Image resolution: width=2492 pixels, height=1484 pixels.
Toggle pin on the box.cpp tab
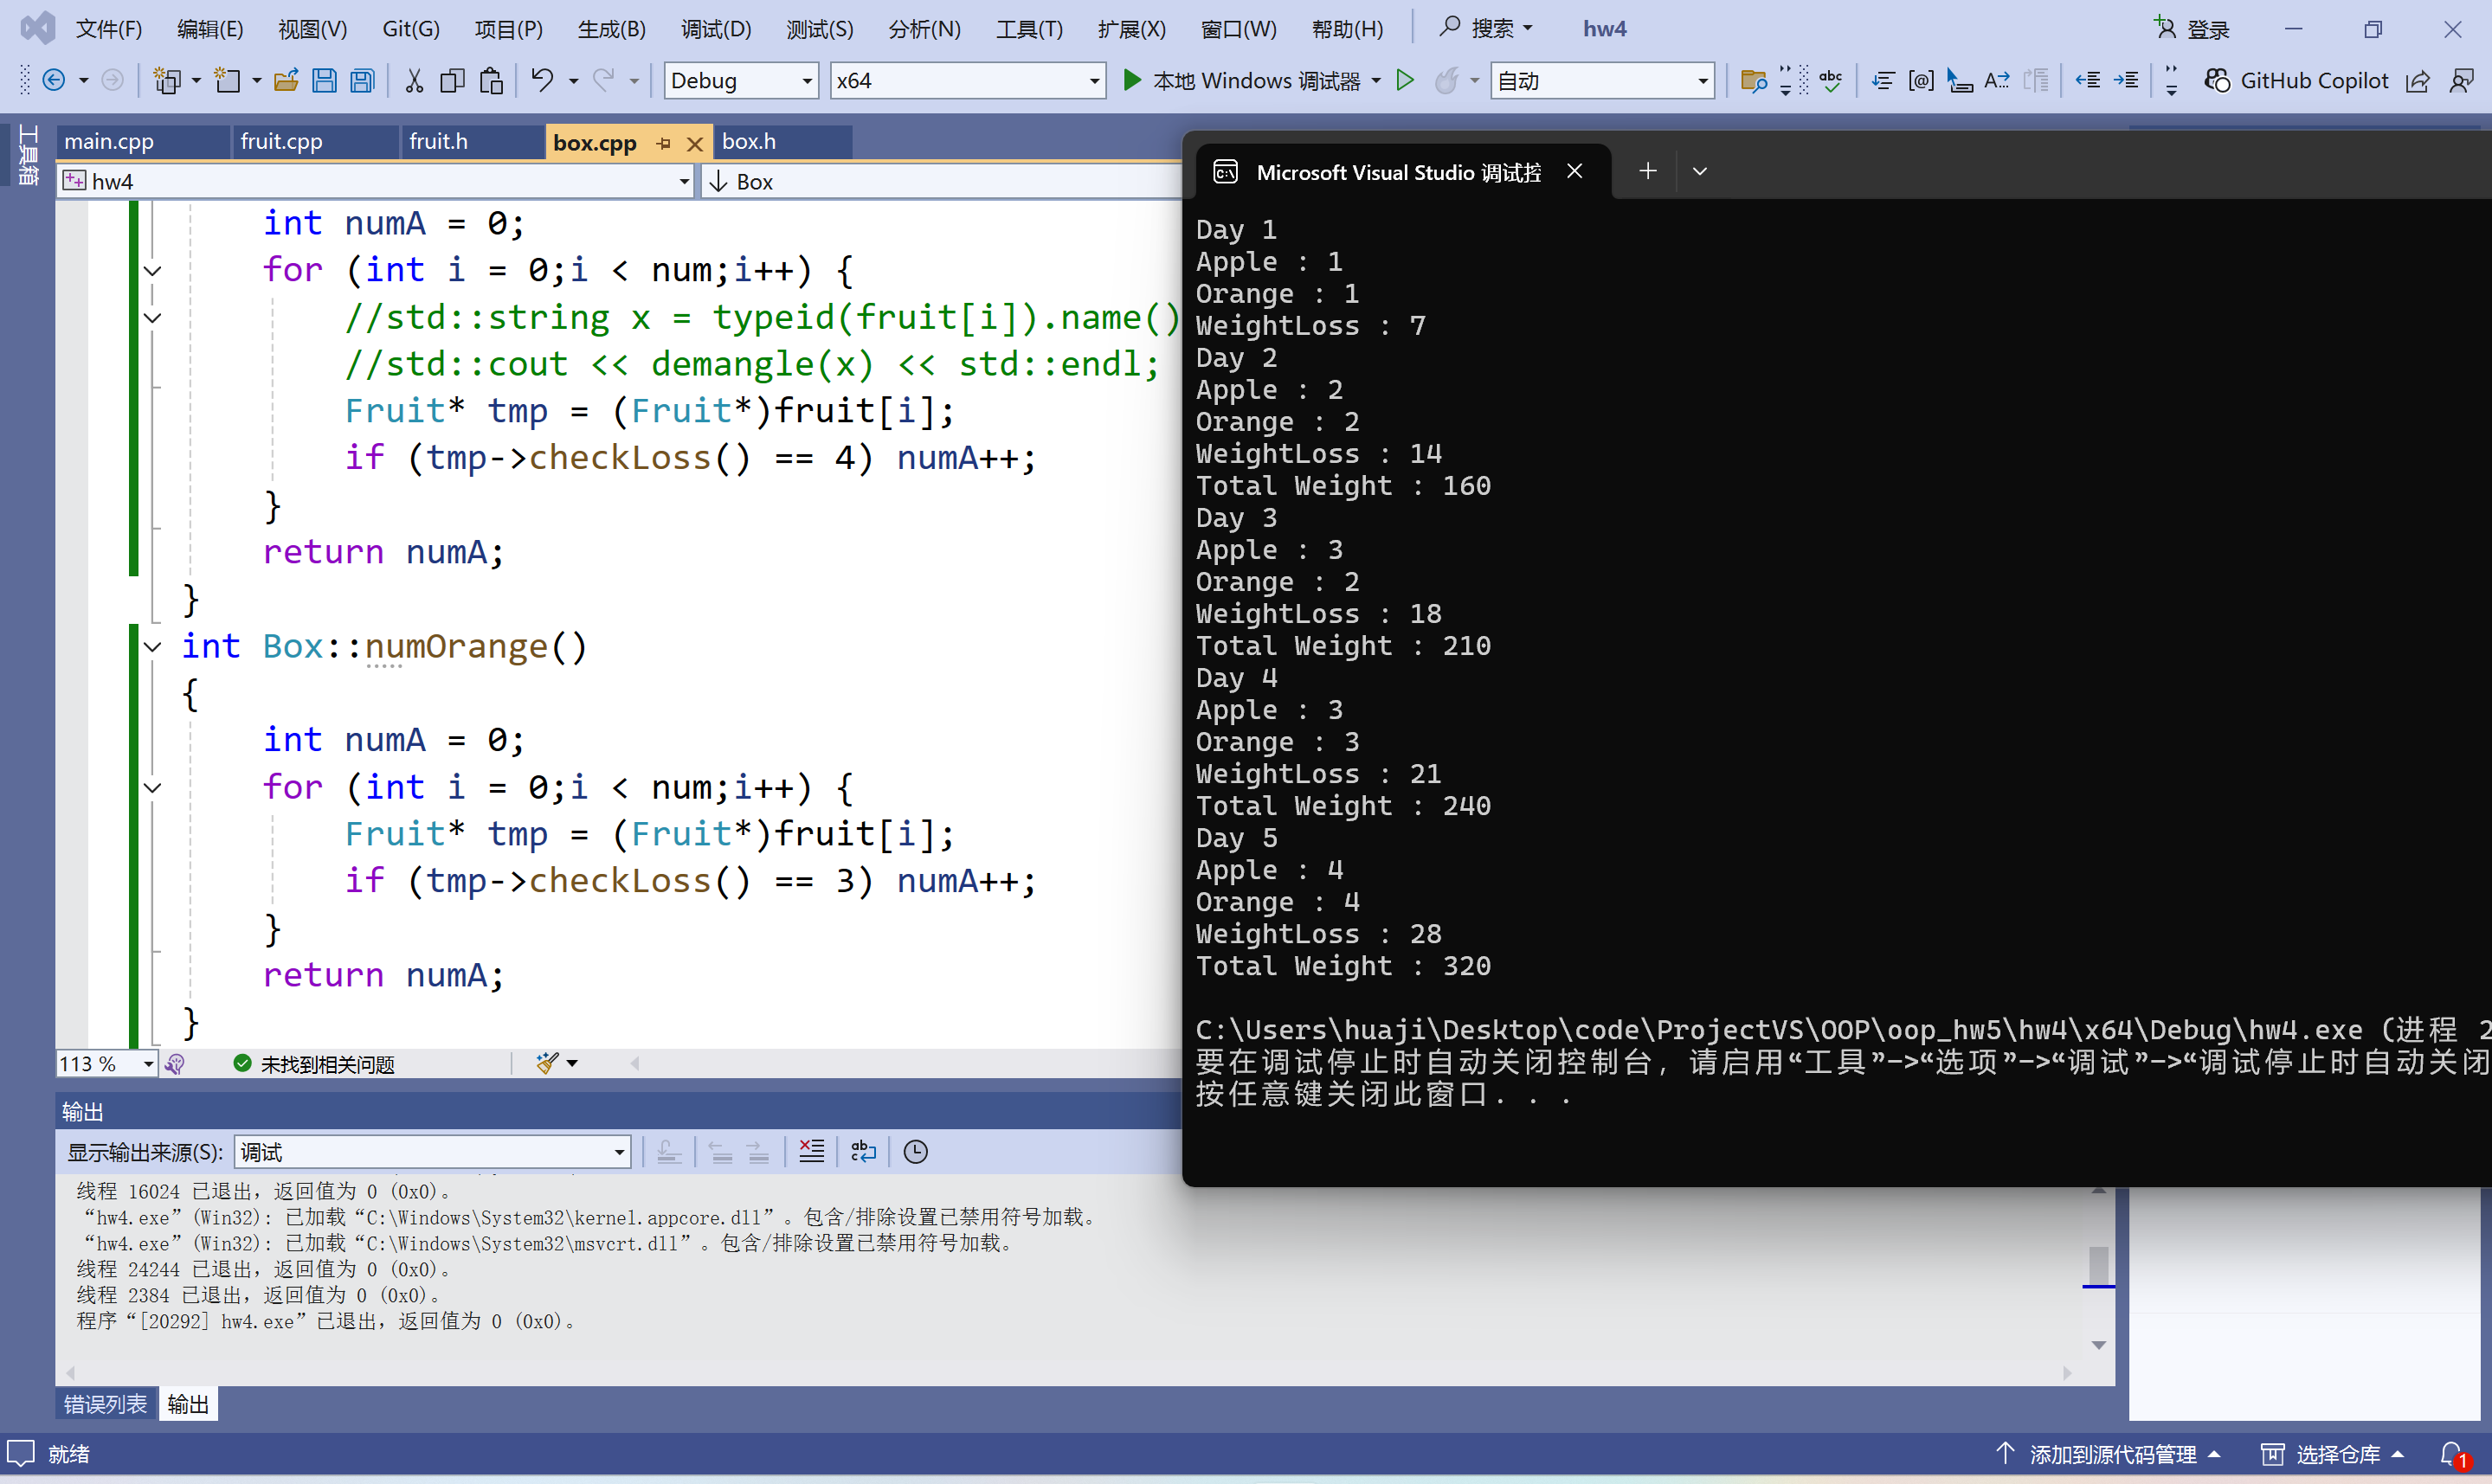coord(663,143)
